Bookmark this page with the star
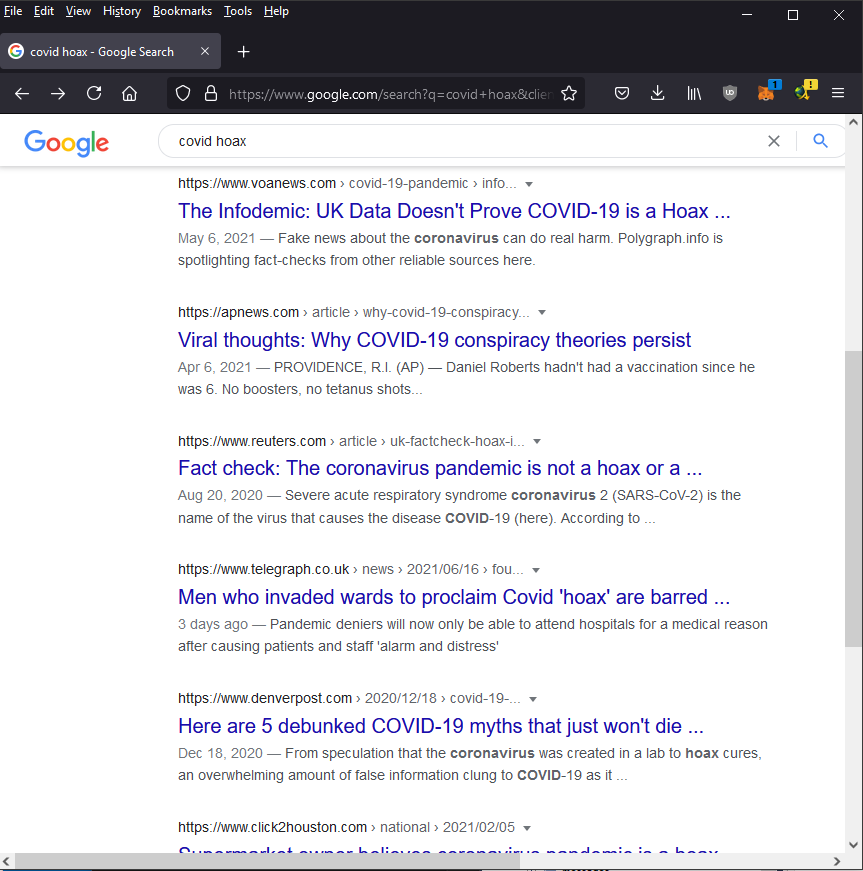863x871 pixels. (569, 93)
